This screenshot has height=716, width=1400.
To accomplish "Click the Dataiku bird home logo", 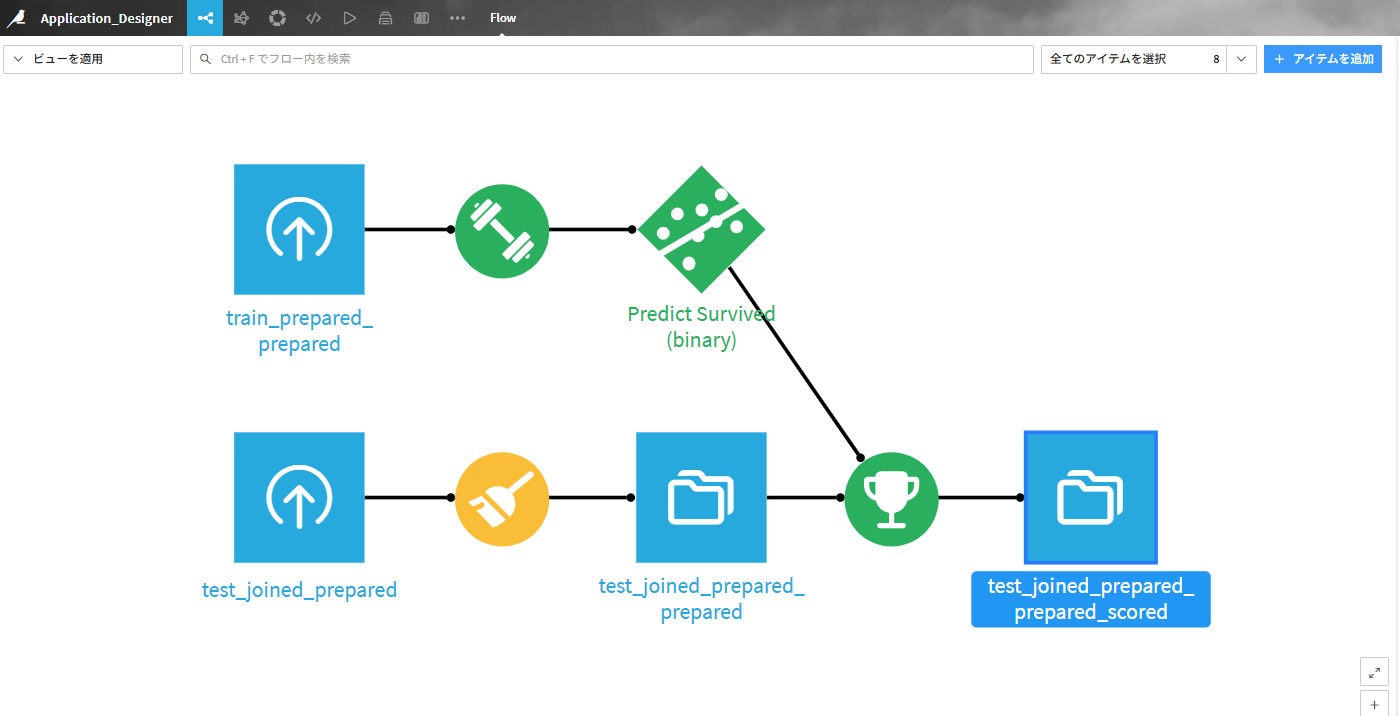I will [x=17, y=18].
